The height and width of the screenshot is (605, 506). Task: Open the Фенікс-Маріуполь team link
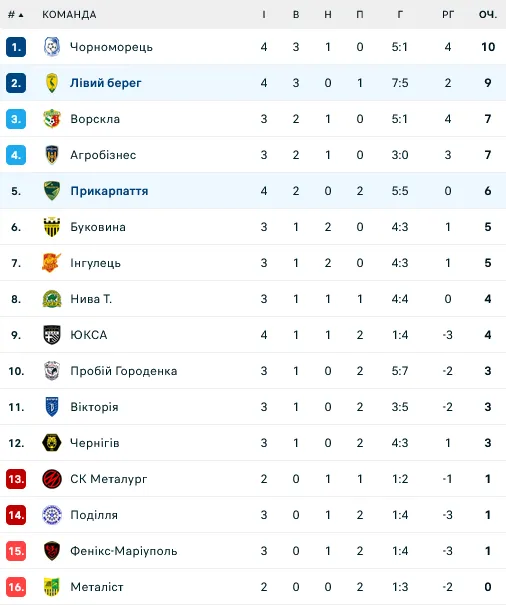[124, 551]
